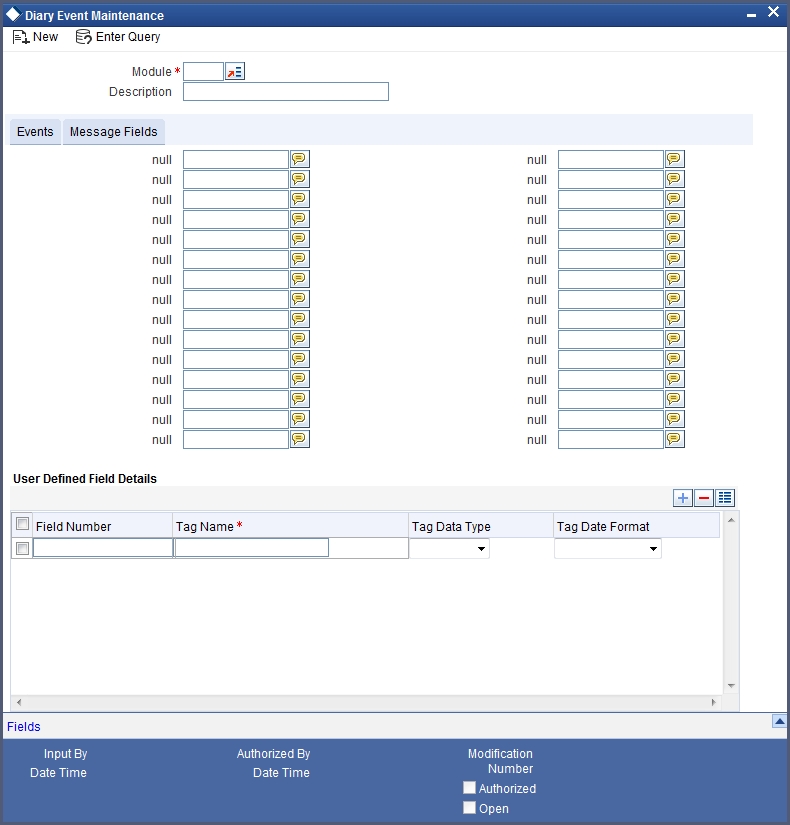Open the Tag Date Format dropdown
Viewport: 790px width, 825px height.
point(608,549)
